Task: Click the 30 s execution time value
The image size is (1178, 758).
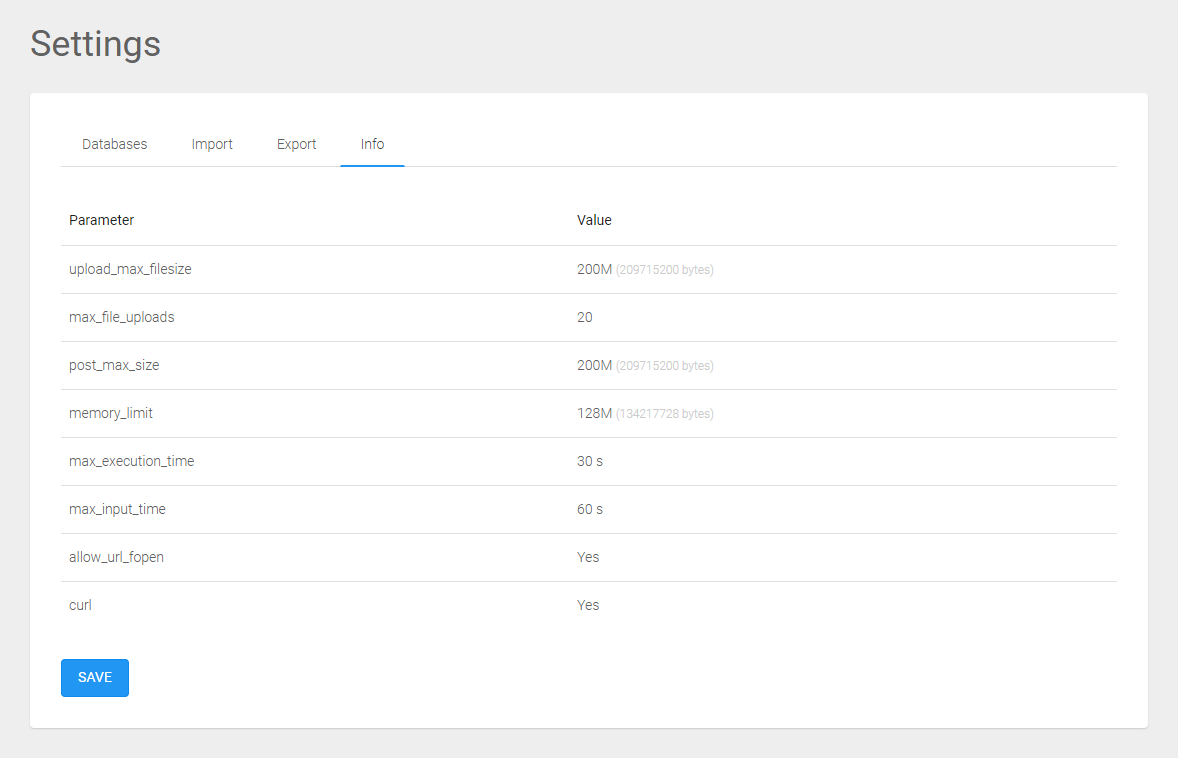Action: tap(590, 461)
